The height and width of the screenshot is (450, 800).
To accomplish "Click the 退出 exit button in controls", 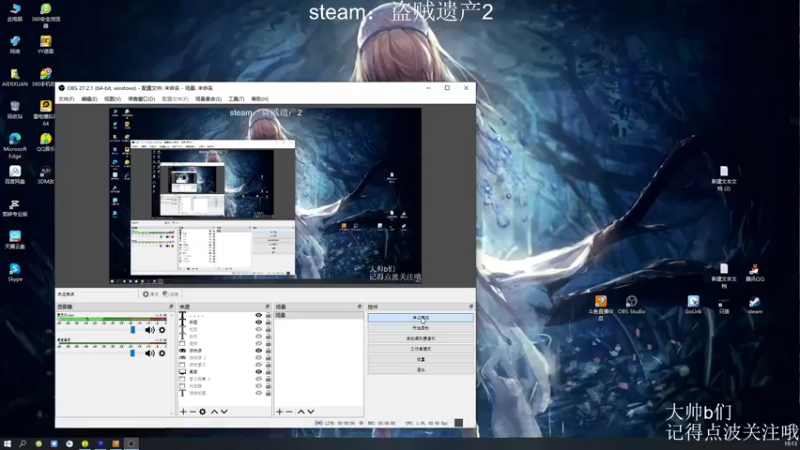I will point(421,370).
